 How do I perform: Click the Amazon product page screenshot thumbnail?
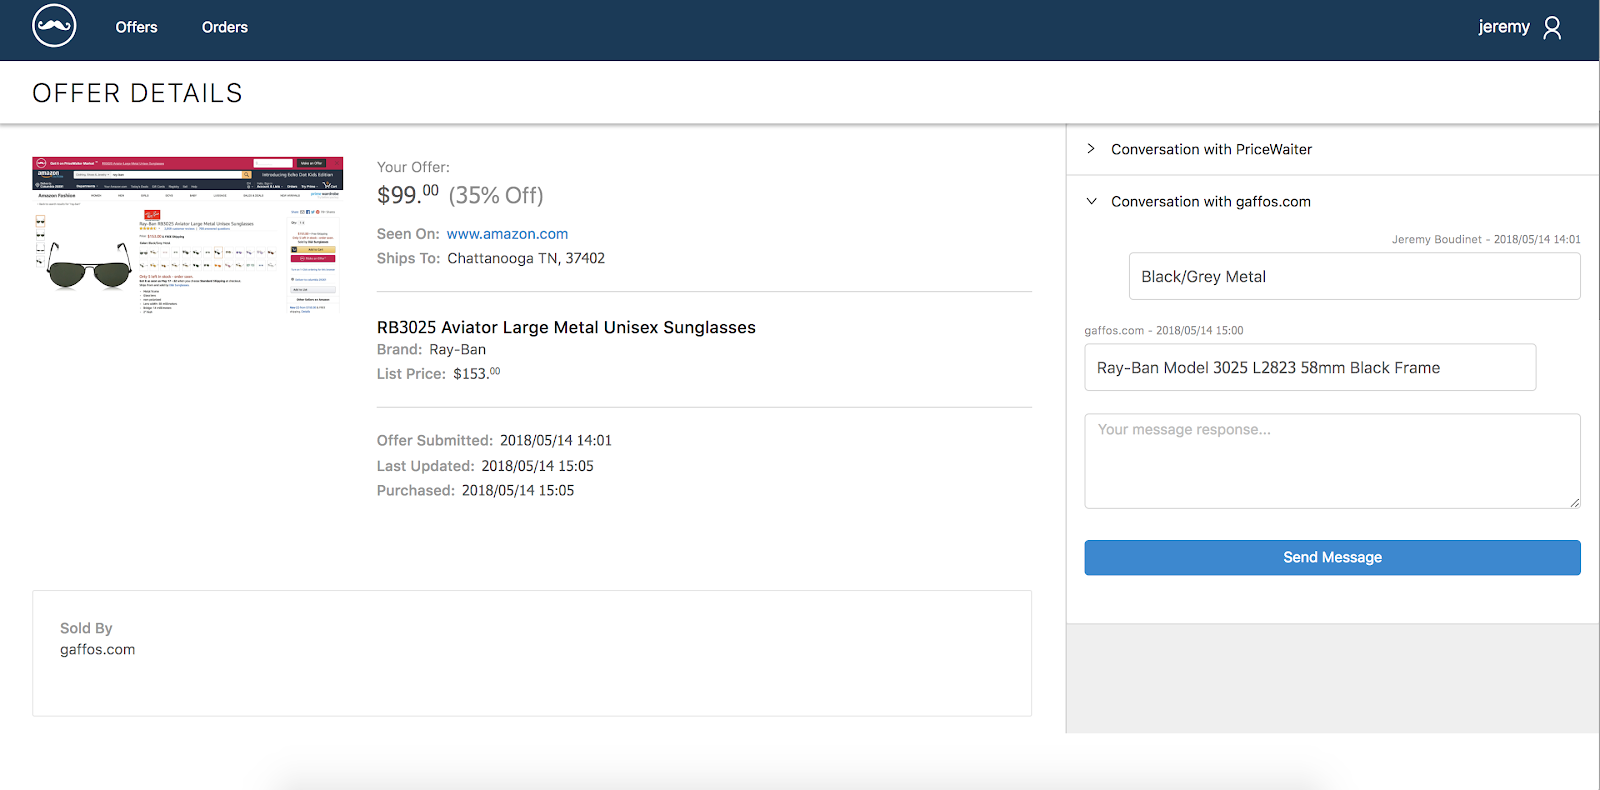pos(188,235)
